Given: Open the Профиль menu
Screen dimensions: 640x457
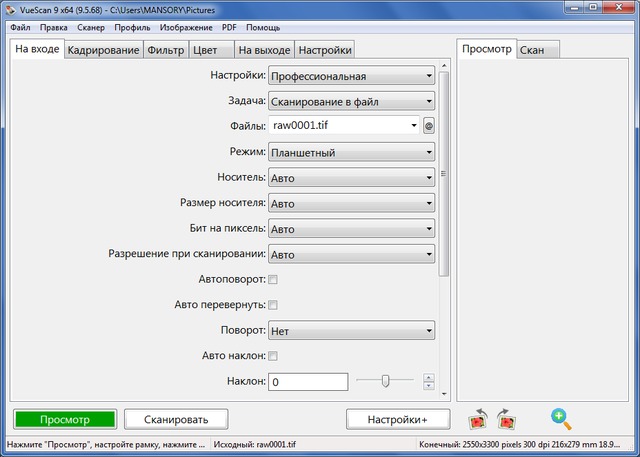Looking at the screenshot, I should [132, 28].
